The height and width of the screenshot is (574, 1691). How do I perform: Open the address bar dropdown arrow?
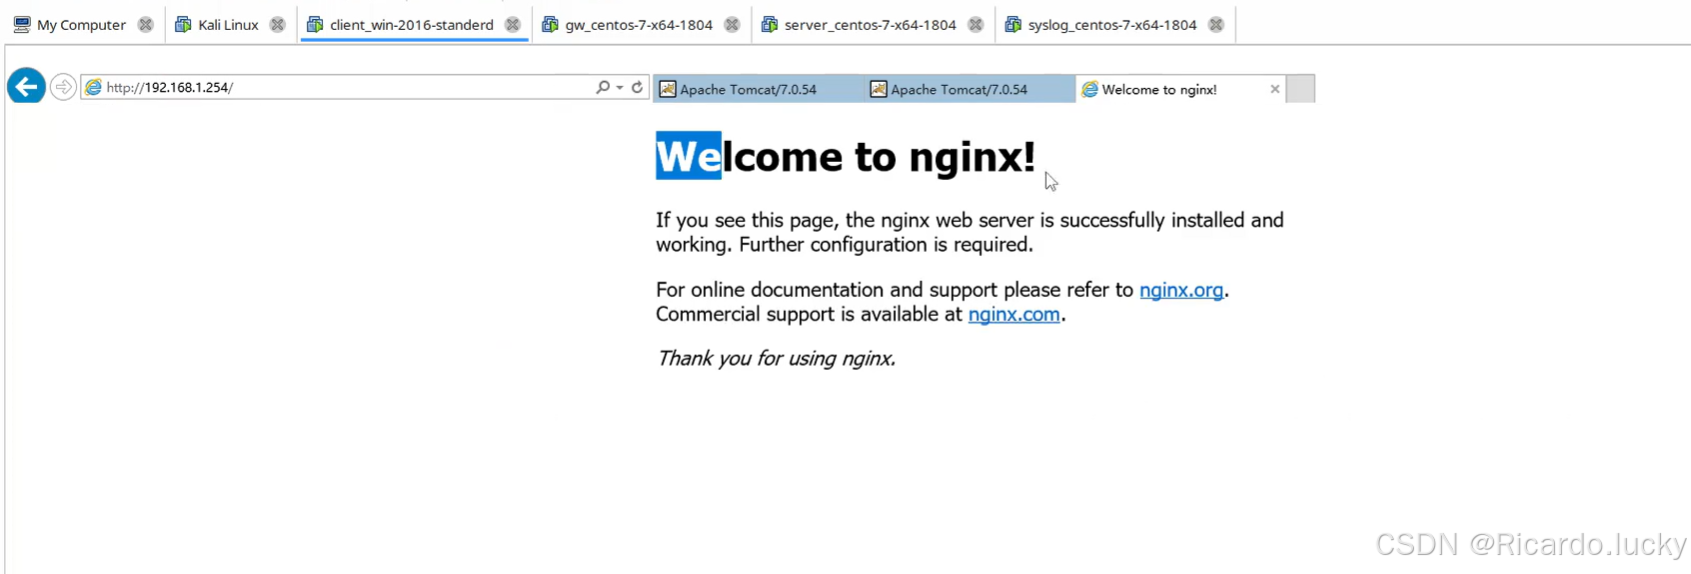[x=620, y=87]
